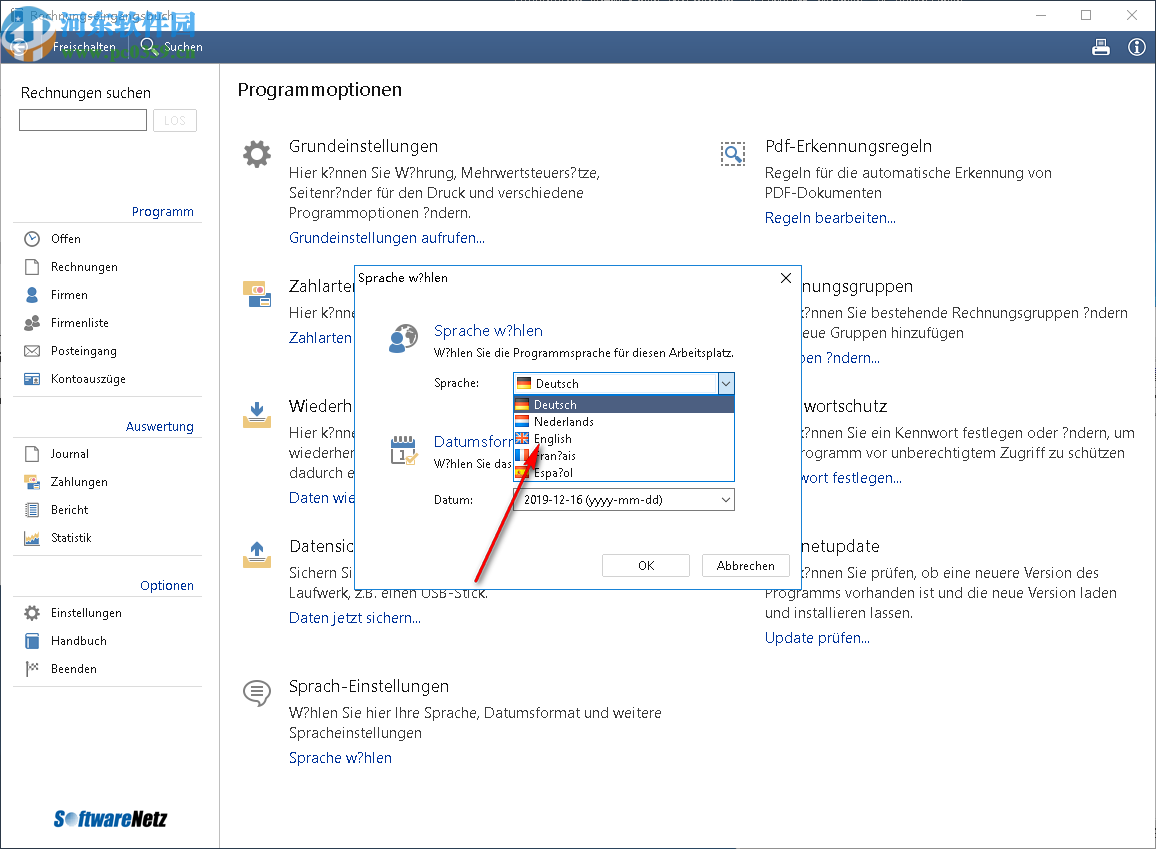The image size is (1156, 849).
Task: Choose Nederlands in the Sprache dropdown
Action: click(563, 422)
